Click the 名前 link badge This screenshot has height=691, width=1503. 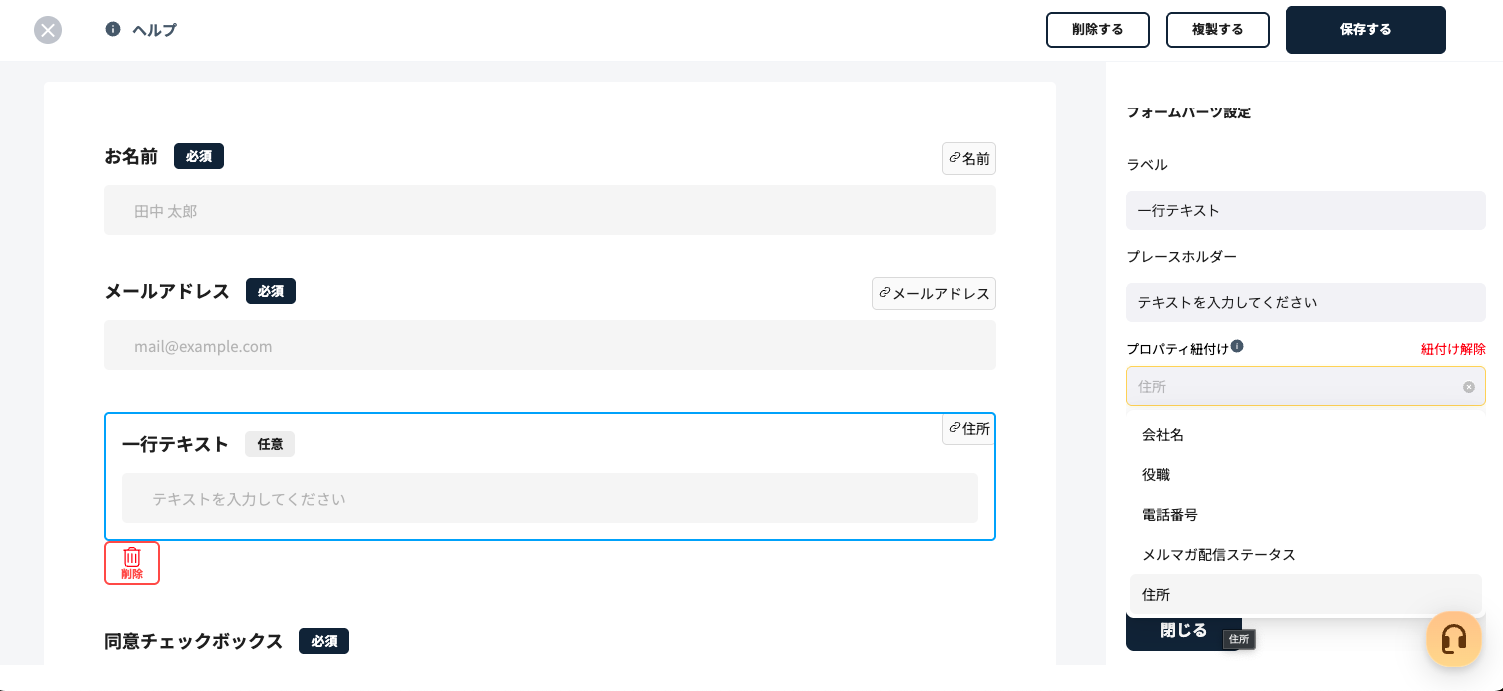[969, 158]
